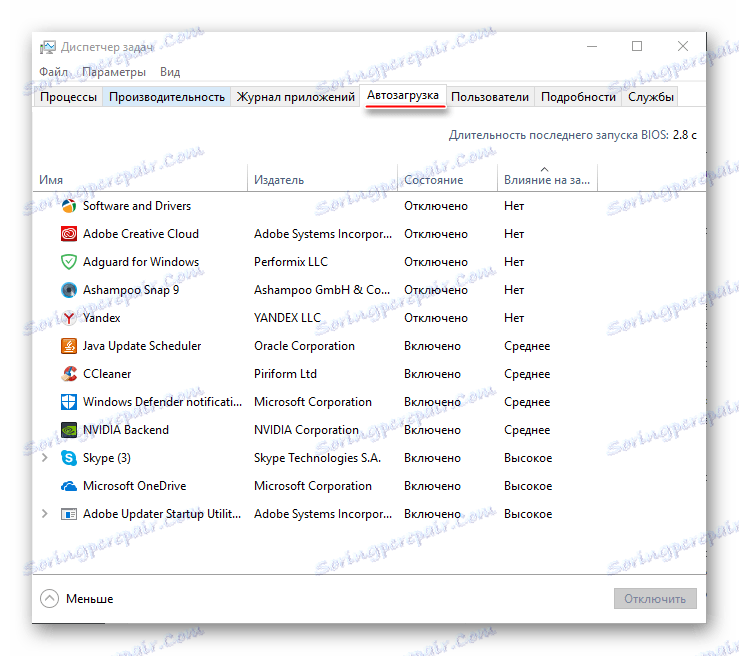739x656 pixels.
Task: Click the Отключено status in Yandex row
Action: [x=436, y=318]
